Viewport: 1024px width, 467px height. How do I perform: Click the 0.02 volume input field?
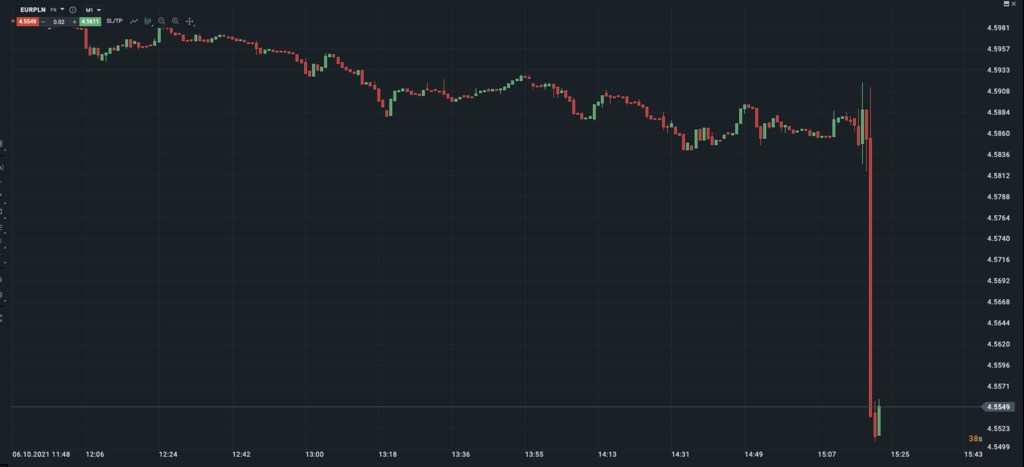pyautogui.click(x=59, y=21)
